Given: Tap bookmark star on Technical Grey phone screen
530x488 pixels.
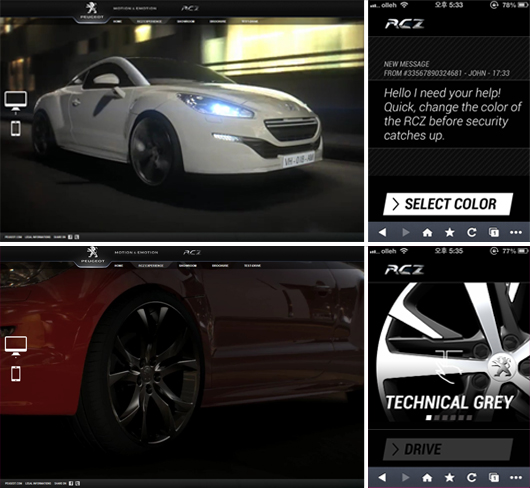Looking at the screenshot, I should [450, 477].
